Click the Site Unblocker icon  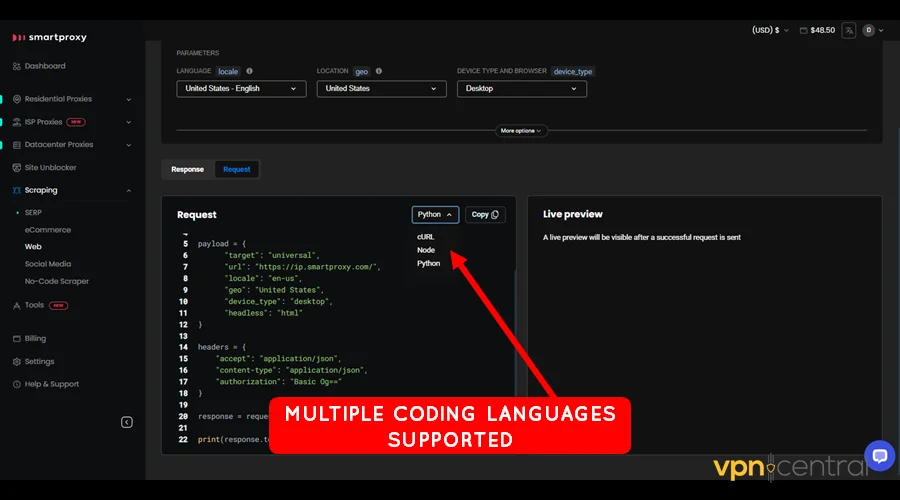[17, 168]
